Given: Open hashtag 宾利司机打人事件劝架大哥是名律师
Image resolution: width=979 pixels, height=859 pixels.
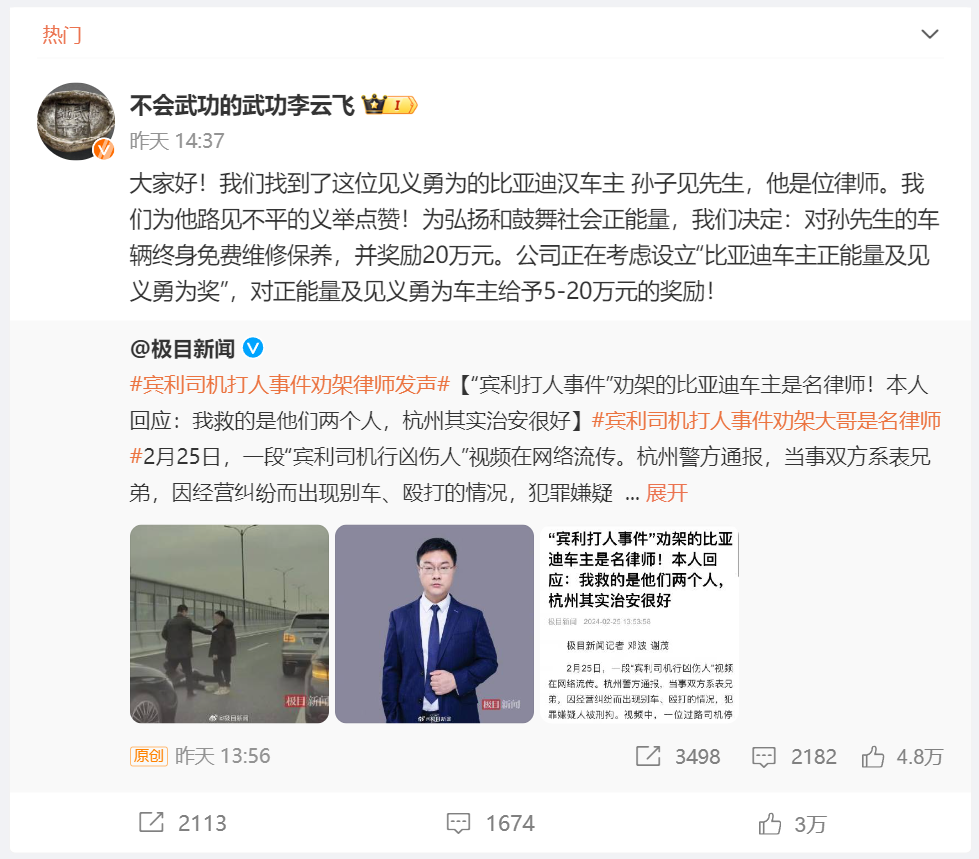Looking at the screenshot, I should click(x=766, y=421).
